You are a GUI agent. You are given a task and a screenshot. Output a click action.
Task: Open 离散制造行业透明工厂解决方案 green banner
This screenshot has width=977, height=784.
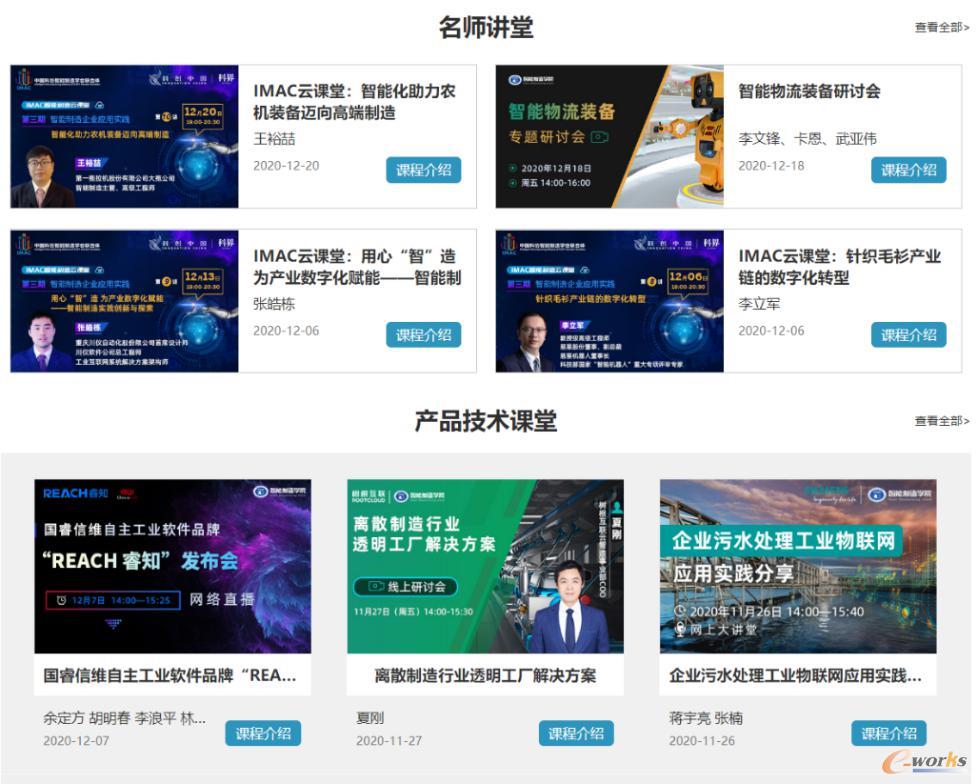click(x=485, y=566)
